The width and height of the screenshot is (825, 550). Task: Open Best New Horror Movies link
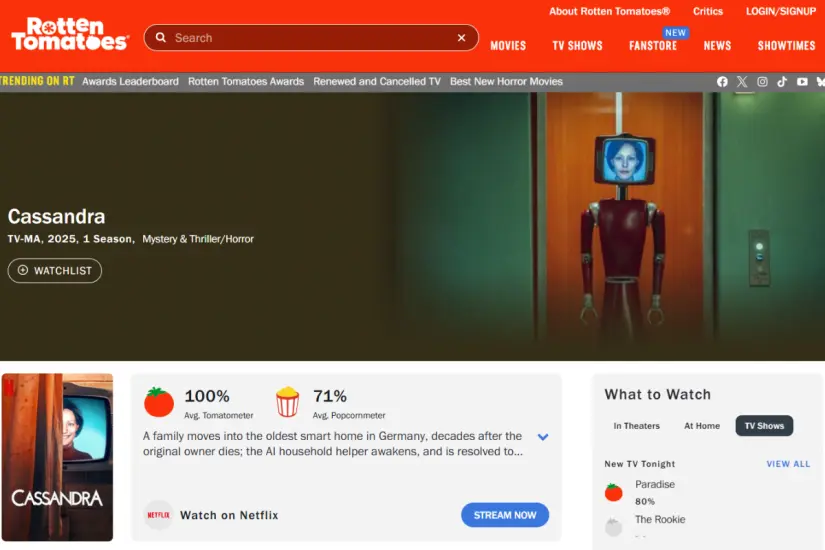(x=506, y=82)
